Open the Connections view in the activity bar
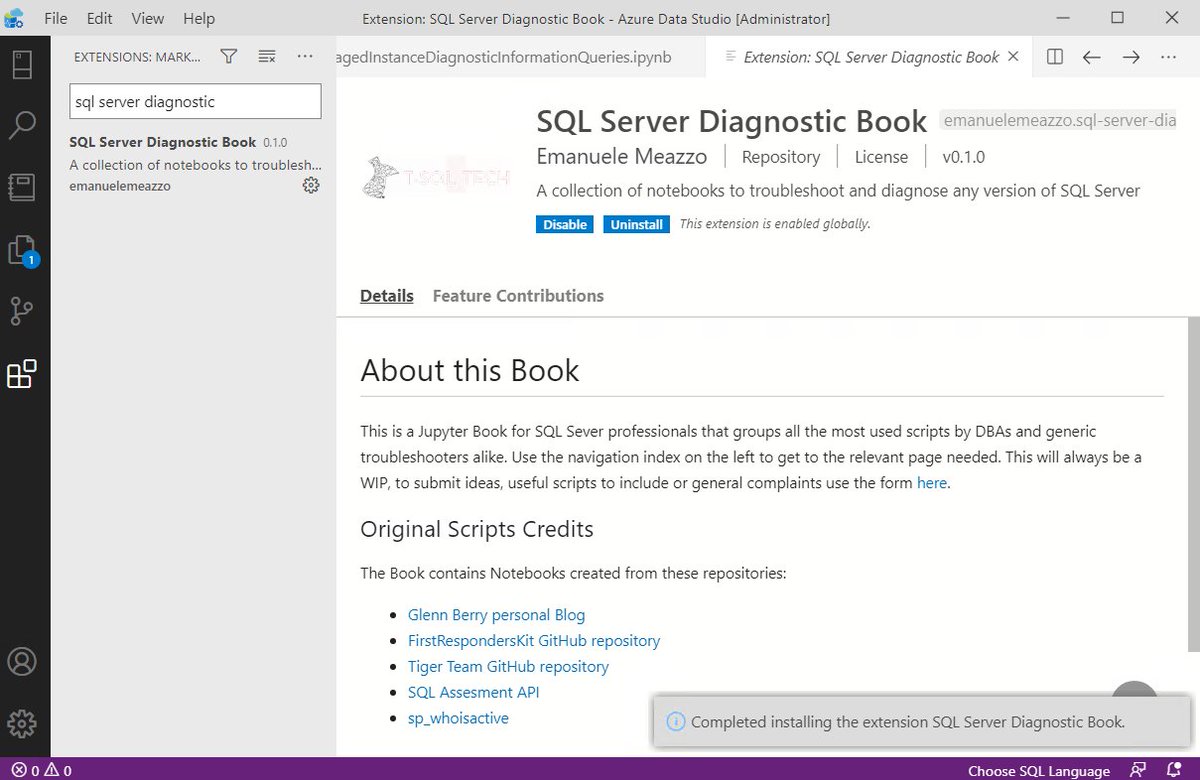 tap(22, 65)
